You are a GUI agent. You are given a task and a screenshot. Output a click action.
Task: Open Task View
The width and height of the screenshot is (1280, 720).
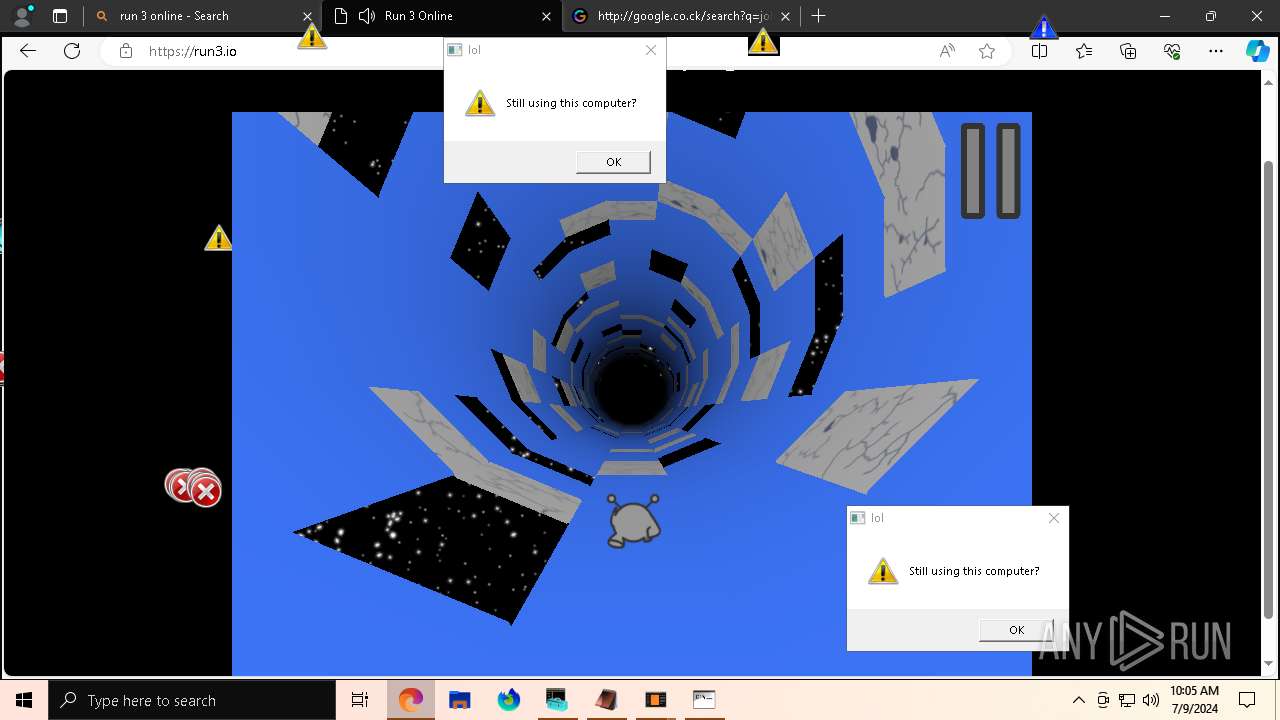click(360, 700)
